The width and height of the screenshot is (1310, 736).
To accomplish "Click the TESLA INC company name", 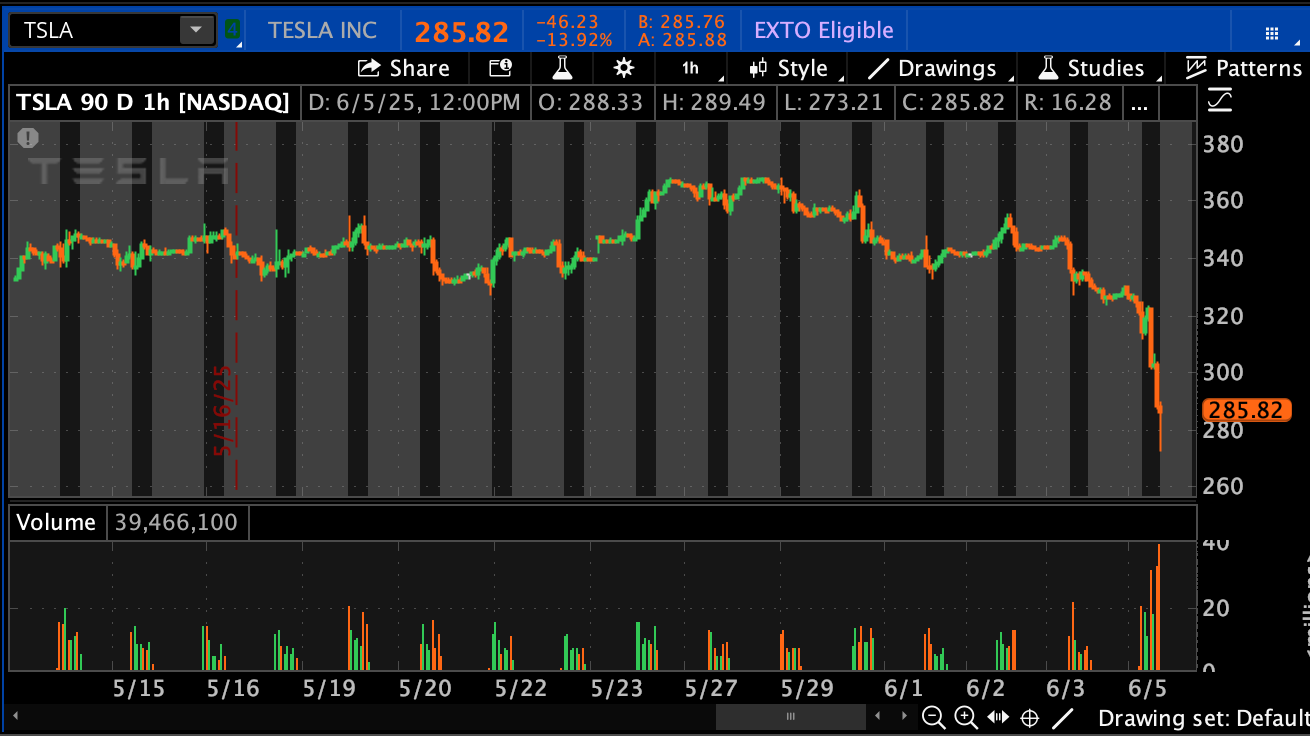I will coord(323,30).
